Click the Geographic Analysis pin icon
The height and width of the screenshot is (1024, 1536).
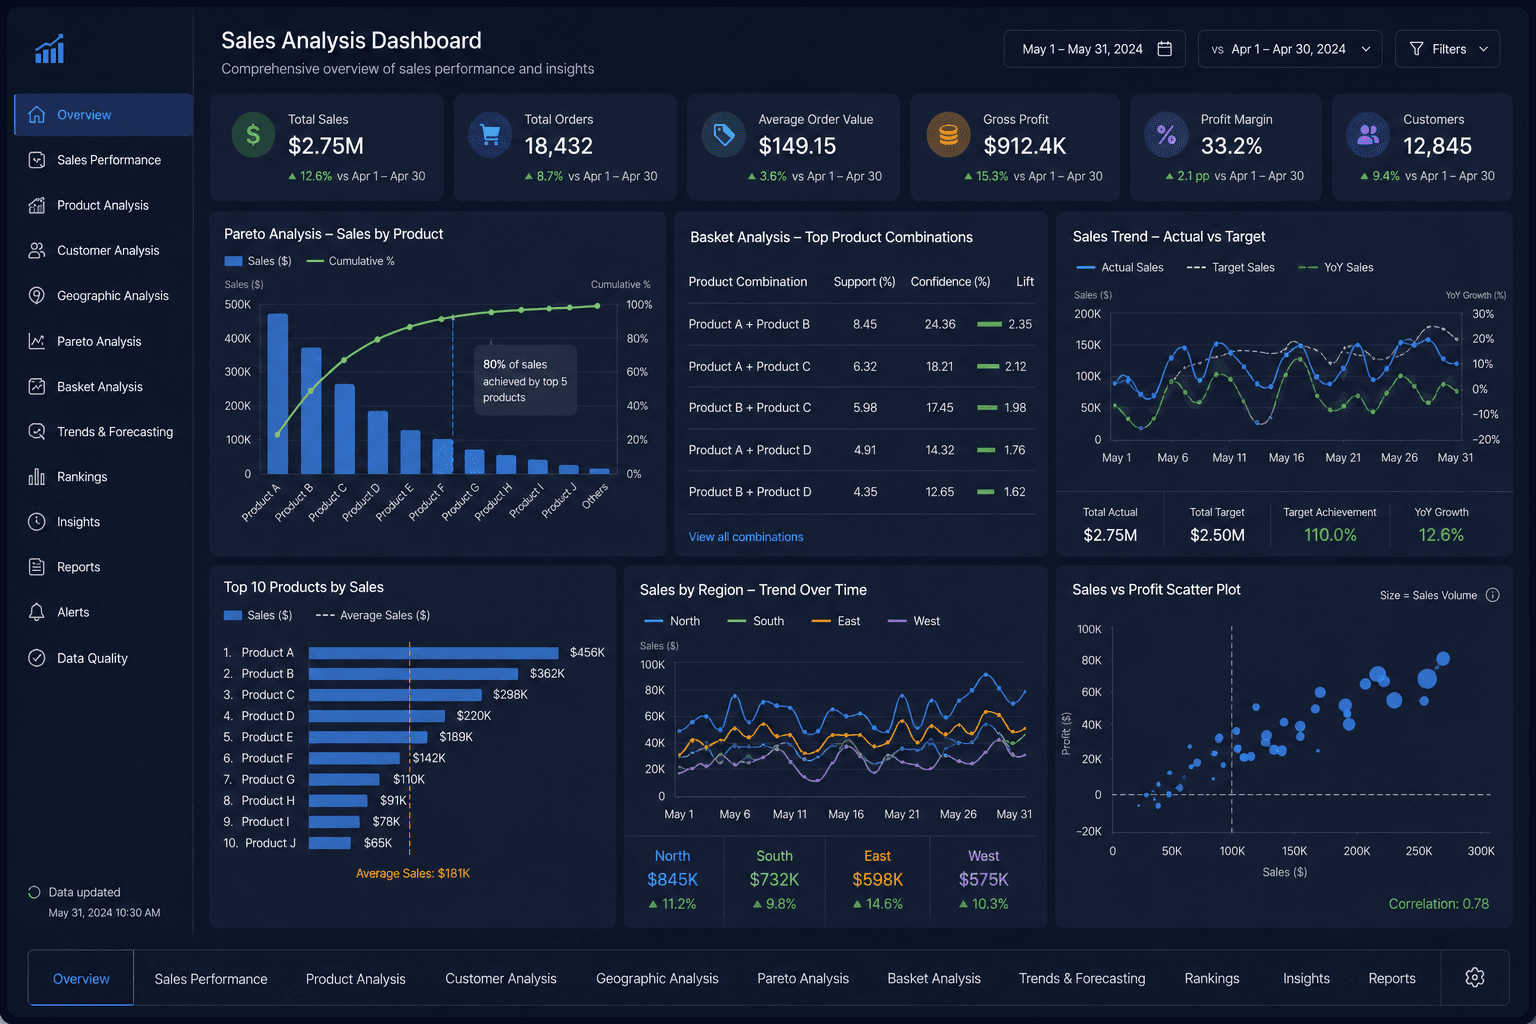coord(37,296)
